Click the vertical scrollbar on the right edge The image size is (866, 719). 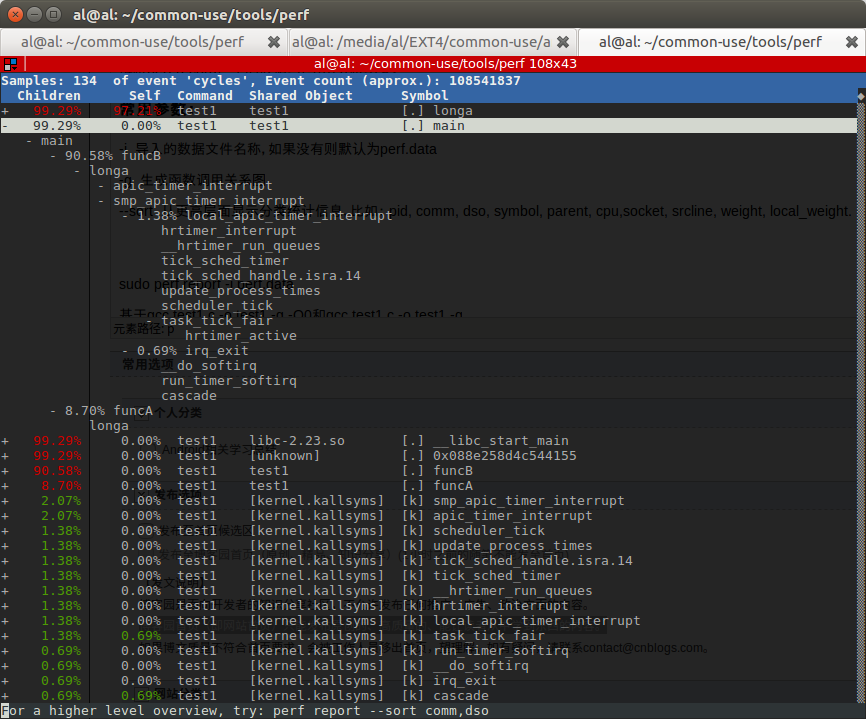point(859,400)
